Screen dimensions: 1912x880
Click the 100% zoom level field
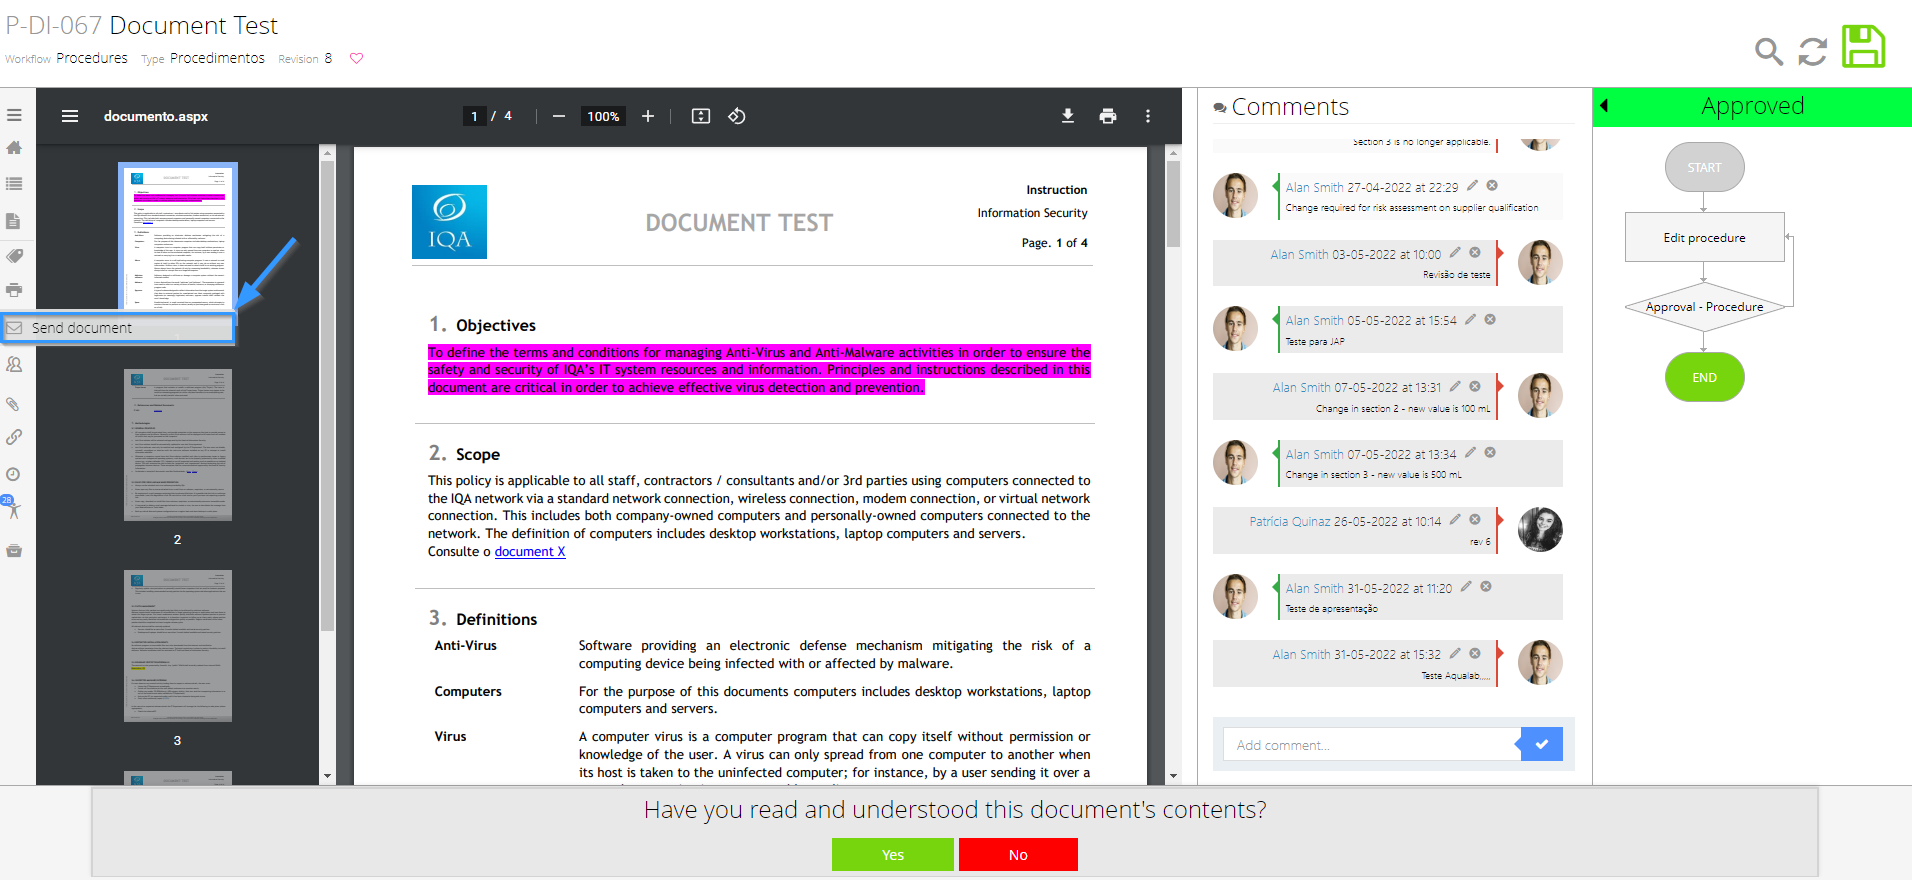point(603,116)
